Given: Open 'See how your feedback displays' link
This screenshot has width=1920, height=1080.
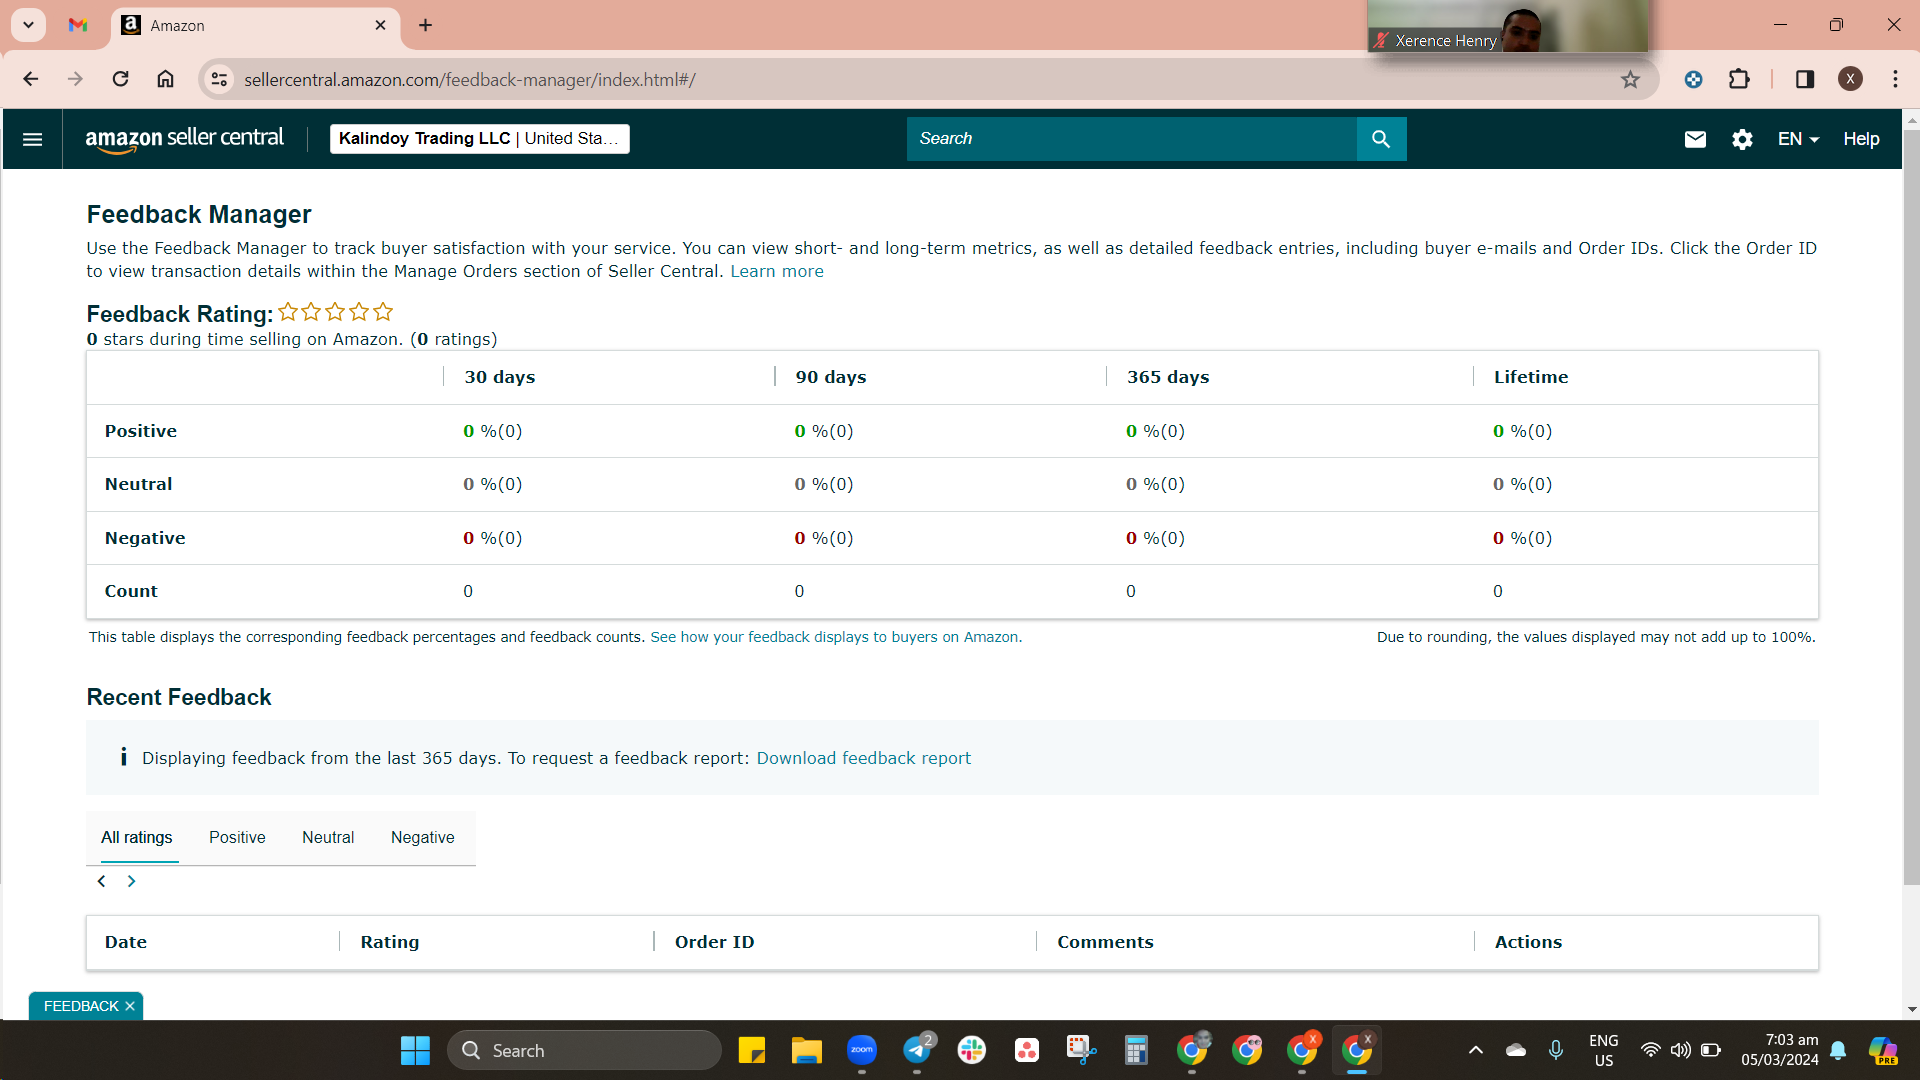Looking at the screenshot, I should coord(836,637).
